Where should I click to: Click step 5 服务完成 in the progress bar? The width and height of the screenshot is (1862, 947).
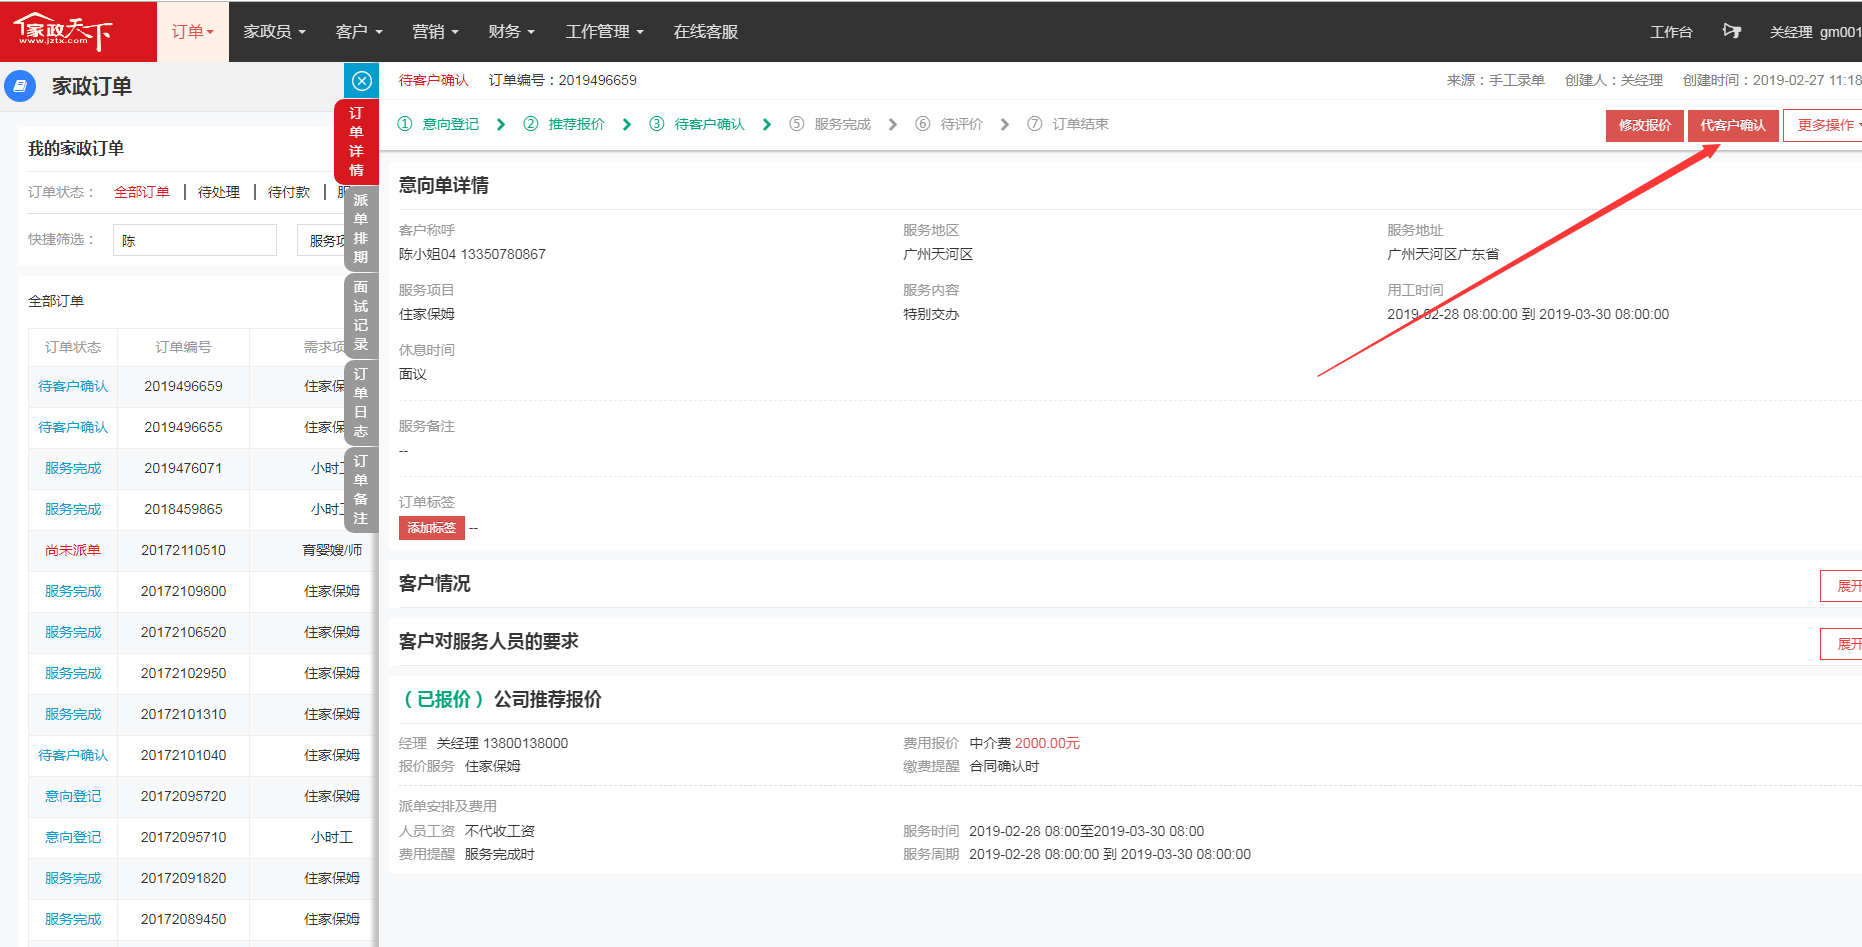coord(831,124)
